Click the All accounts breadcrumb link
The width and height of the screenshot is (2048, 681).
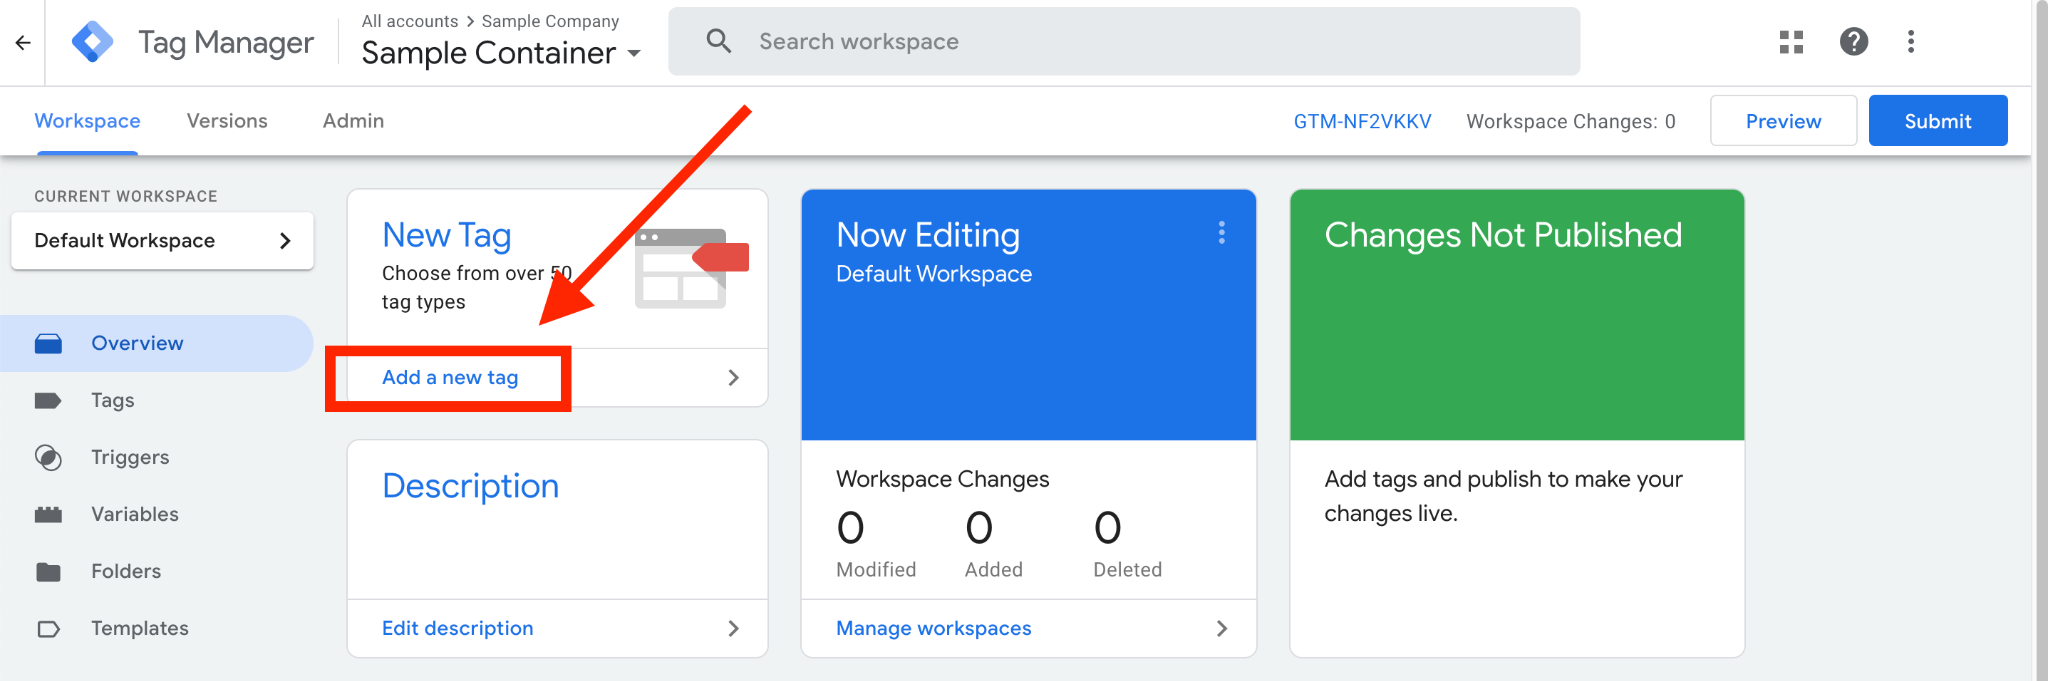pyautogui.click(x=410, y=21)
